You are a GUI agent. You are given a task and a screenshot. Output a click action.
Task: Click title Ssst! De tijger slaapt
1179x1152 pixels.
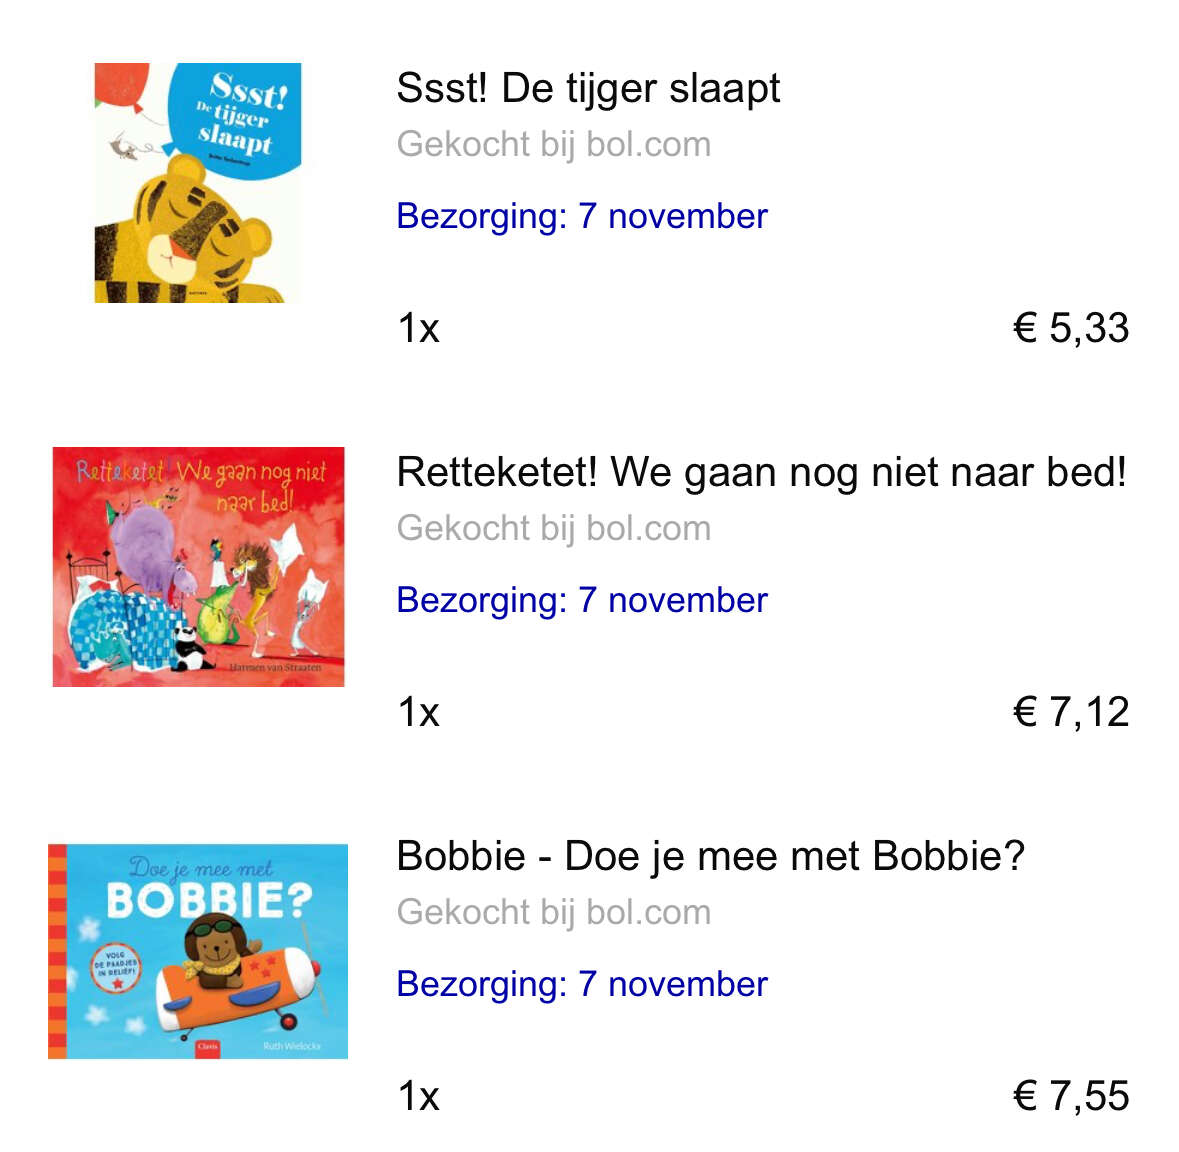pos(588,89)
